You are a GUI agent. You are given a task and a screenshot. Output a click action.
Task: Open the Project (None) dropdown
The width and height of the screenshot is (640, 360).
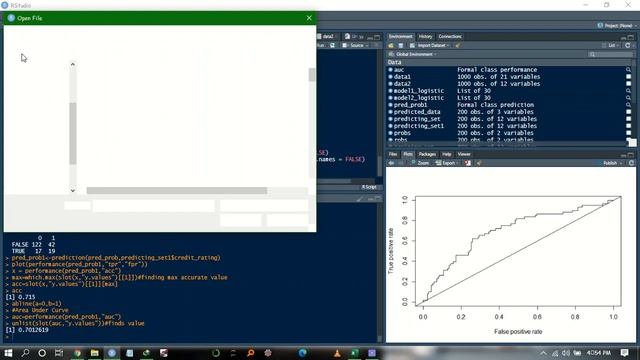617,25
